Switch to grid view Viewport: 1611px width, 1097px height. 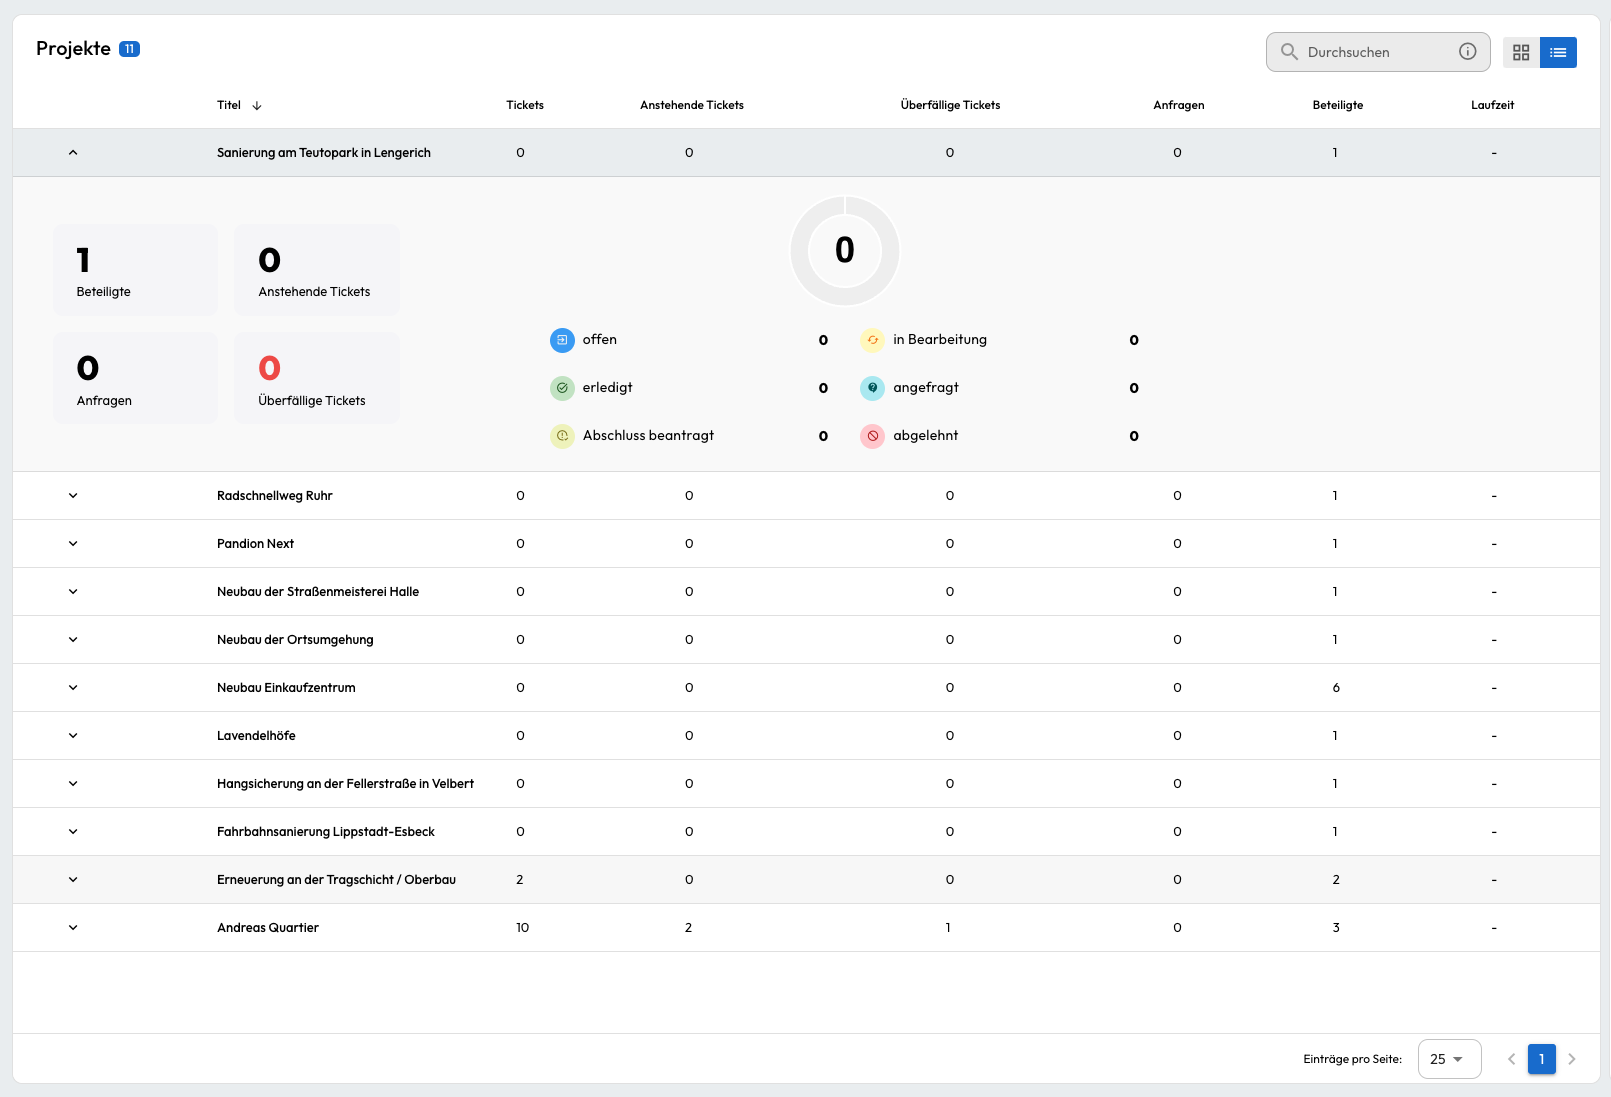click(1521, 52)
